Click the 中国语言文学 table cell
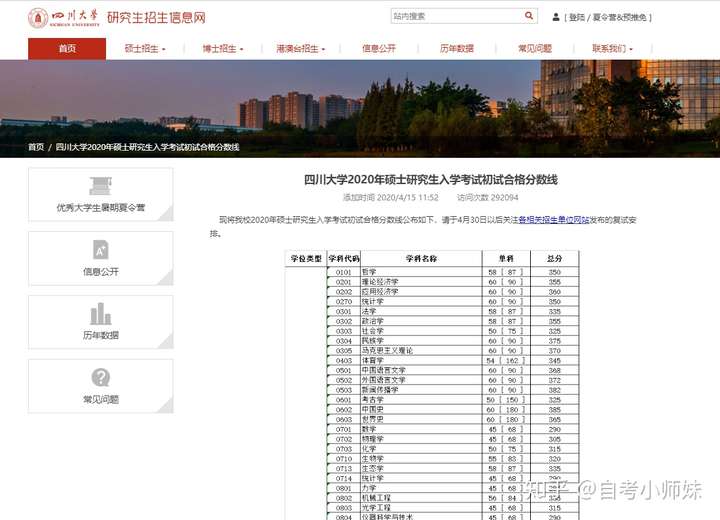 (x=421, y=370)
